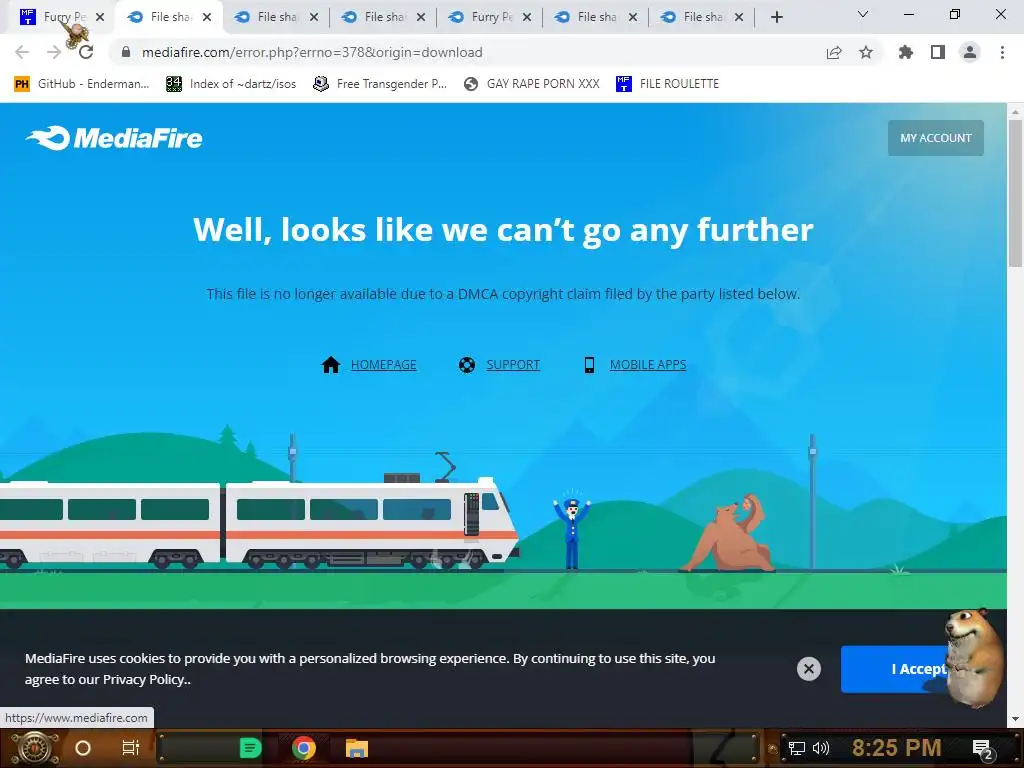Image resolution: width=1024 pixels, height=768 pixels.
Task: Click the phone icon beside Mobile Apps
Action: click(589, 364)
